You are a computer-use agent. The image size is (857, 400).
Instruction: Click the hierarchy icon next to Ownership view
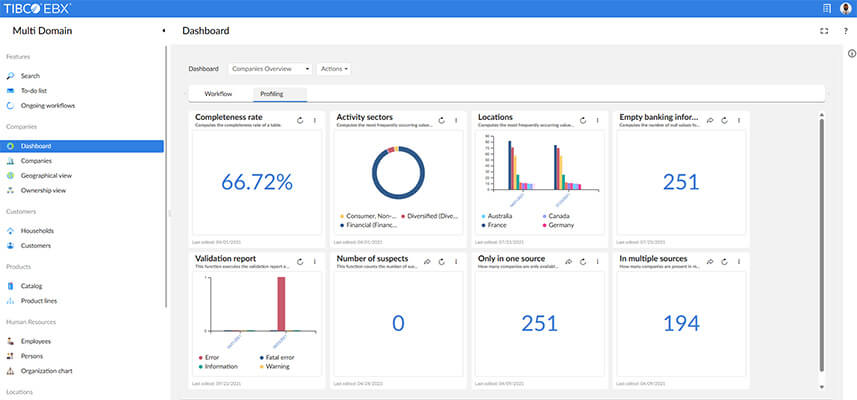(10, 190)
